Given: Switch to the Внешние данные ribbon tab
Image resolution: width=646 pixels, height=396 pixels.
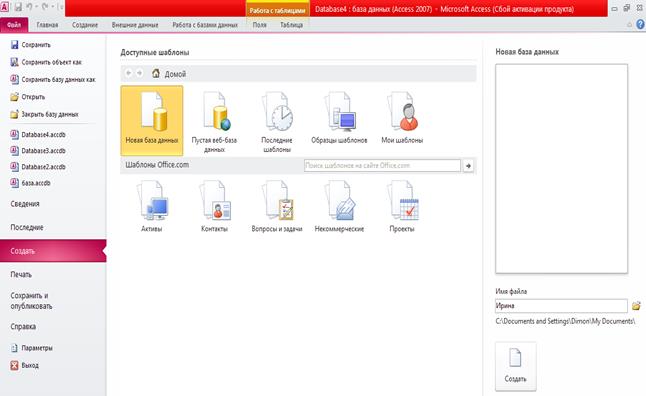Looking at the screenshot, I should [x=135, y=25].
